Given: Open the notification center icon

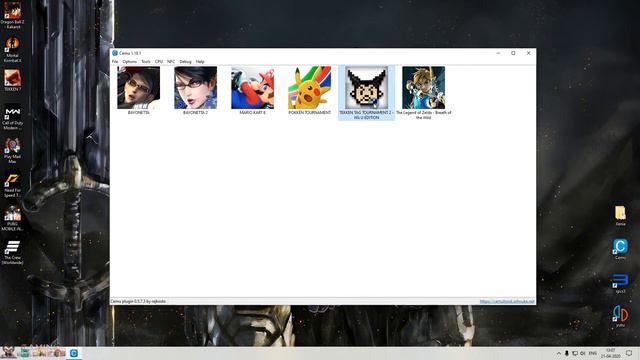Looking at the screenshot, I should (629, 353).
